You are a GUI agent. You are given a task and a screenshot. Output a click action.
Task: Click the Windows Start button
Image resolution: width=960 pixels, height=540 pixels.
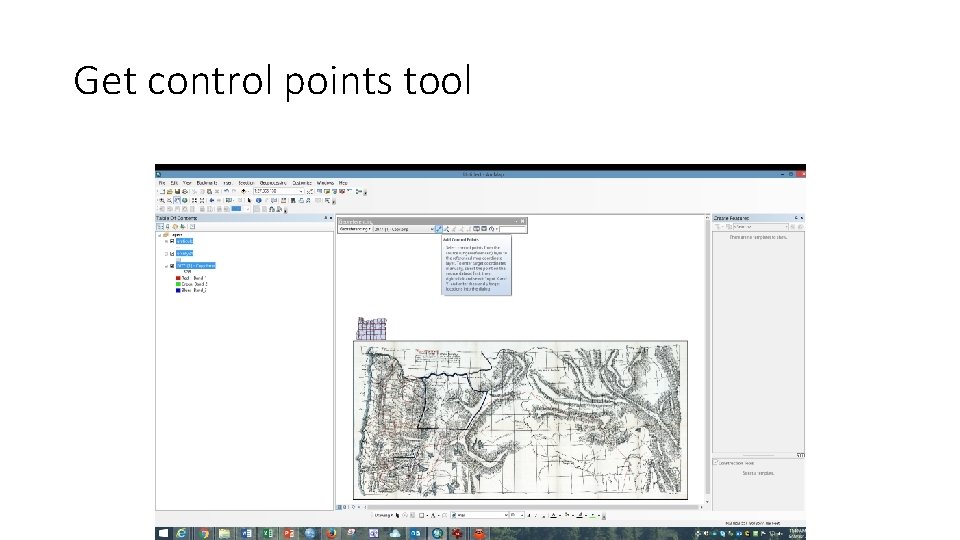[163, 533]
